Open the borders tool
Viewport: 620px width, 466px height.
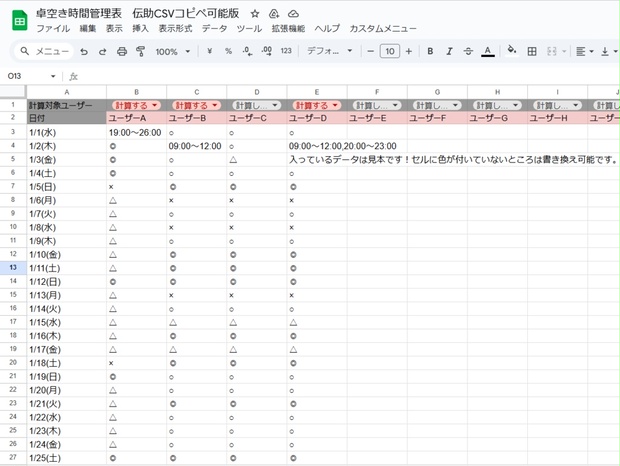(x=532, y=51)
